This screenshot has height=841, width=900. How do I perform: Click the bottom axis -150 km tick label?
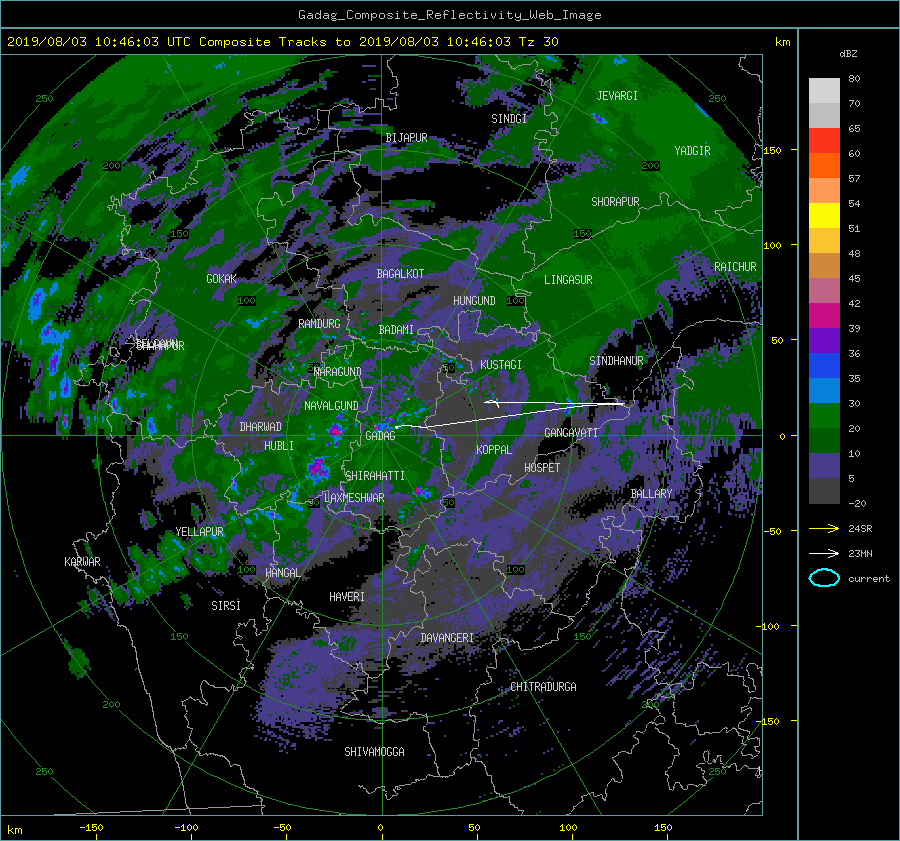tap(91, 827)
